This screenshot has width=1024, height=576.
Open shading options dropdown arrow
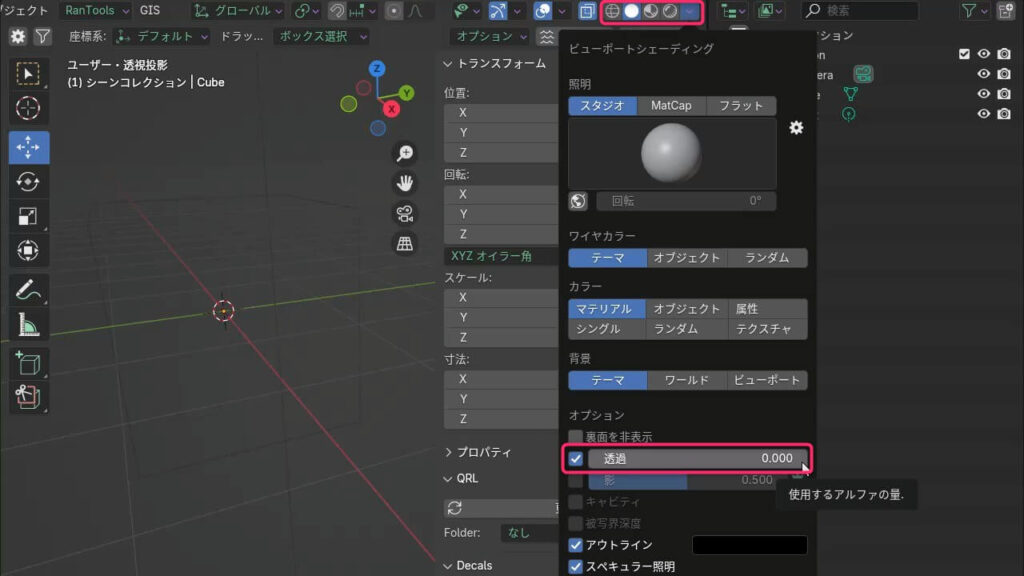(690, 11)
